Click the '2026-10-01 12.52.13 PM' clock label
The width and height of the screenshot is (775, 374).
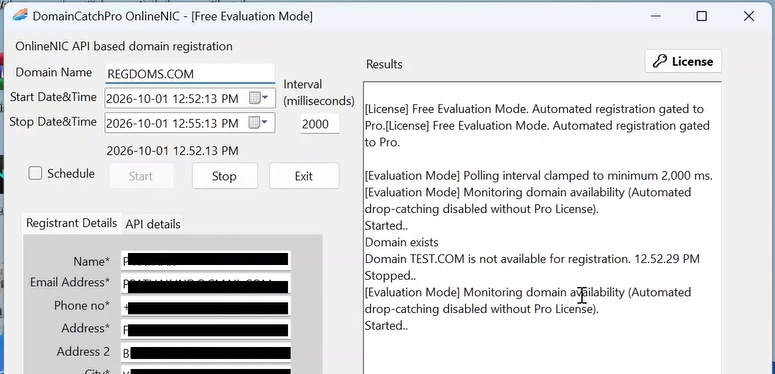172,150
